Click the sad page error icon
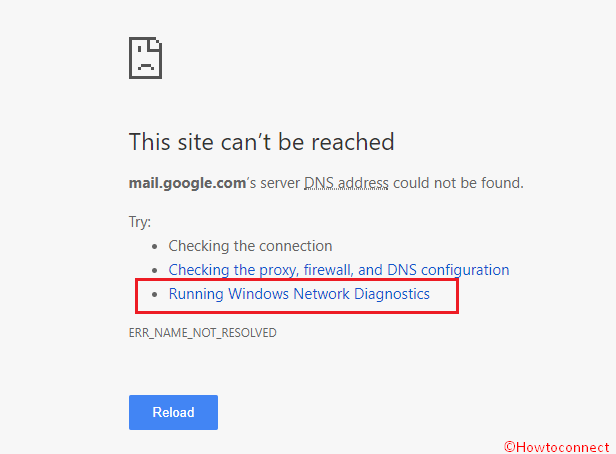The width and height of the screenshot is (616, 454). tap(145, 58)
